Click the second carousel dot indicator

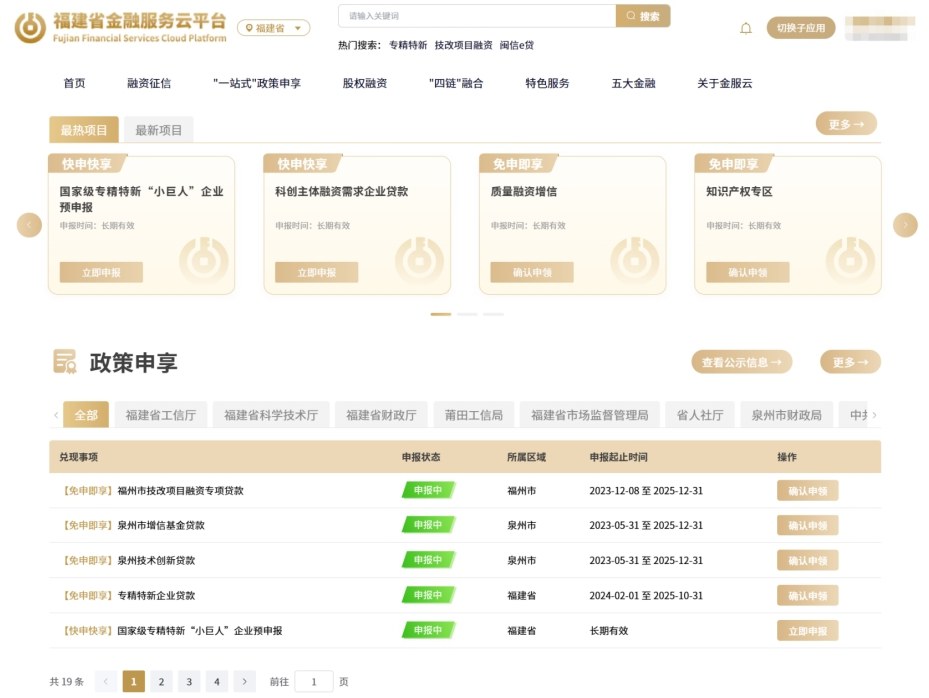click(466, 314)
